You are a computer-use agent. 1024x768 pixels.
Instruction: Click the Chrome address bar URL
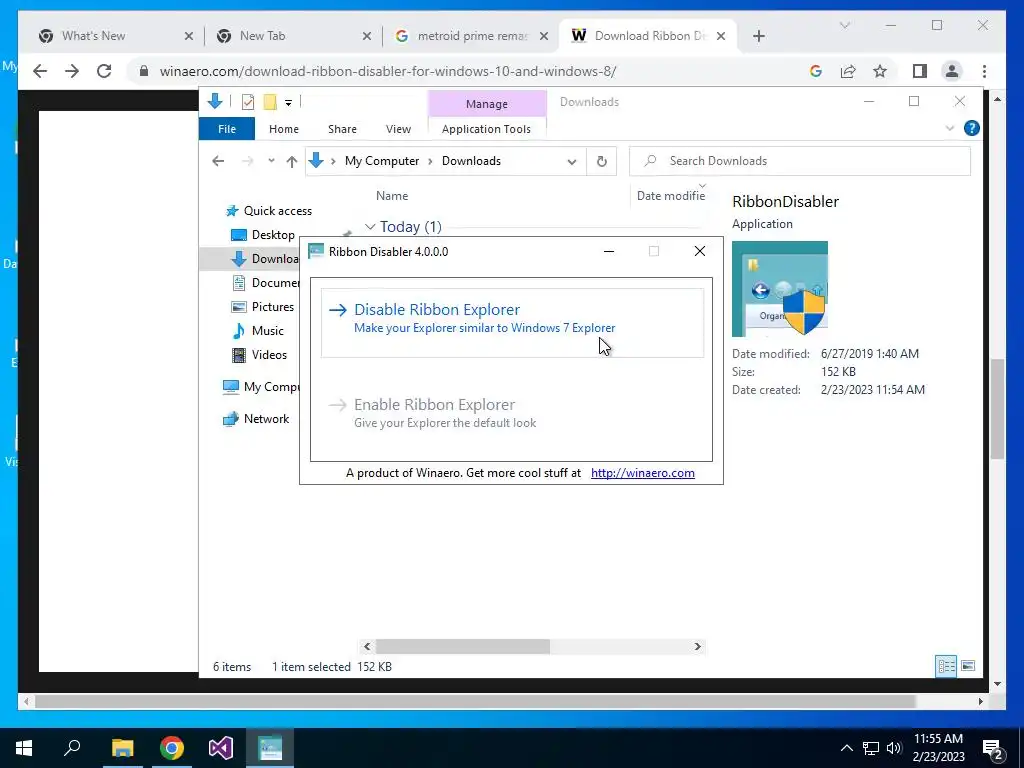(x=388, y=71)
